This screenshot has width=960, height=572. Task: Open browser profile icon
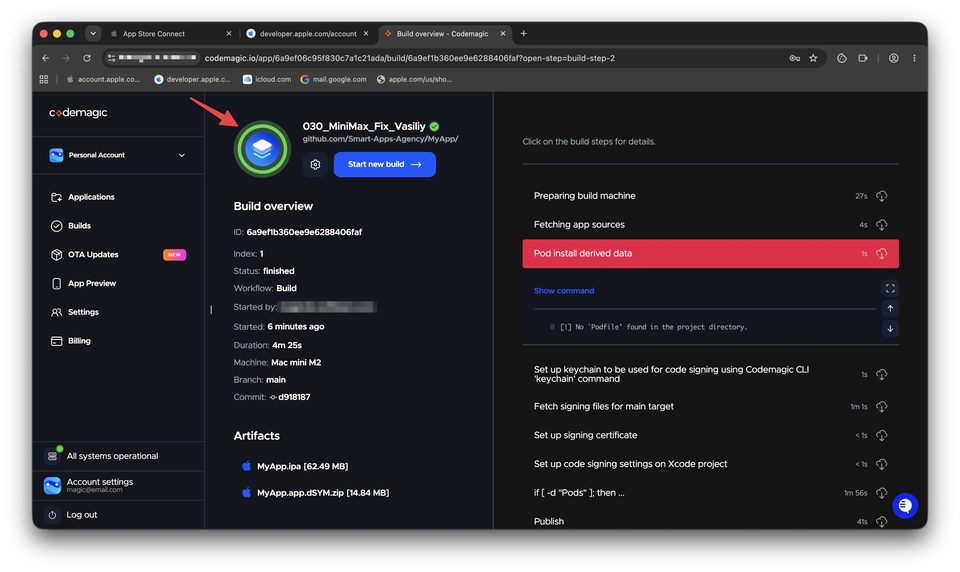point(894,58)
